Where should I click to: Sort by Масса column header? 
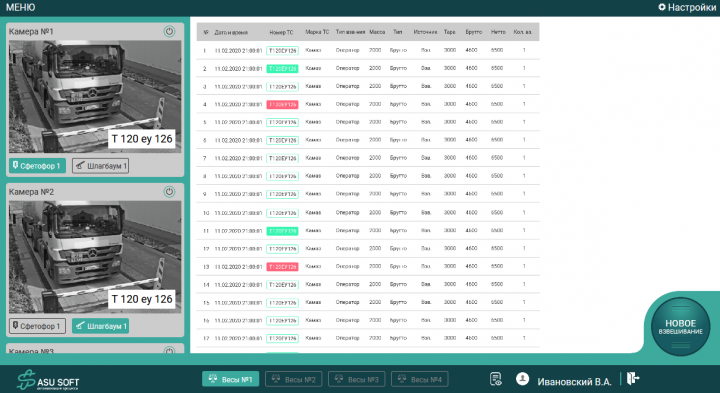click(x=377, y=32)
